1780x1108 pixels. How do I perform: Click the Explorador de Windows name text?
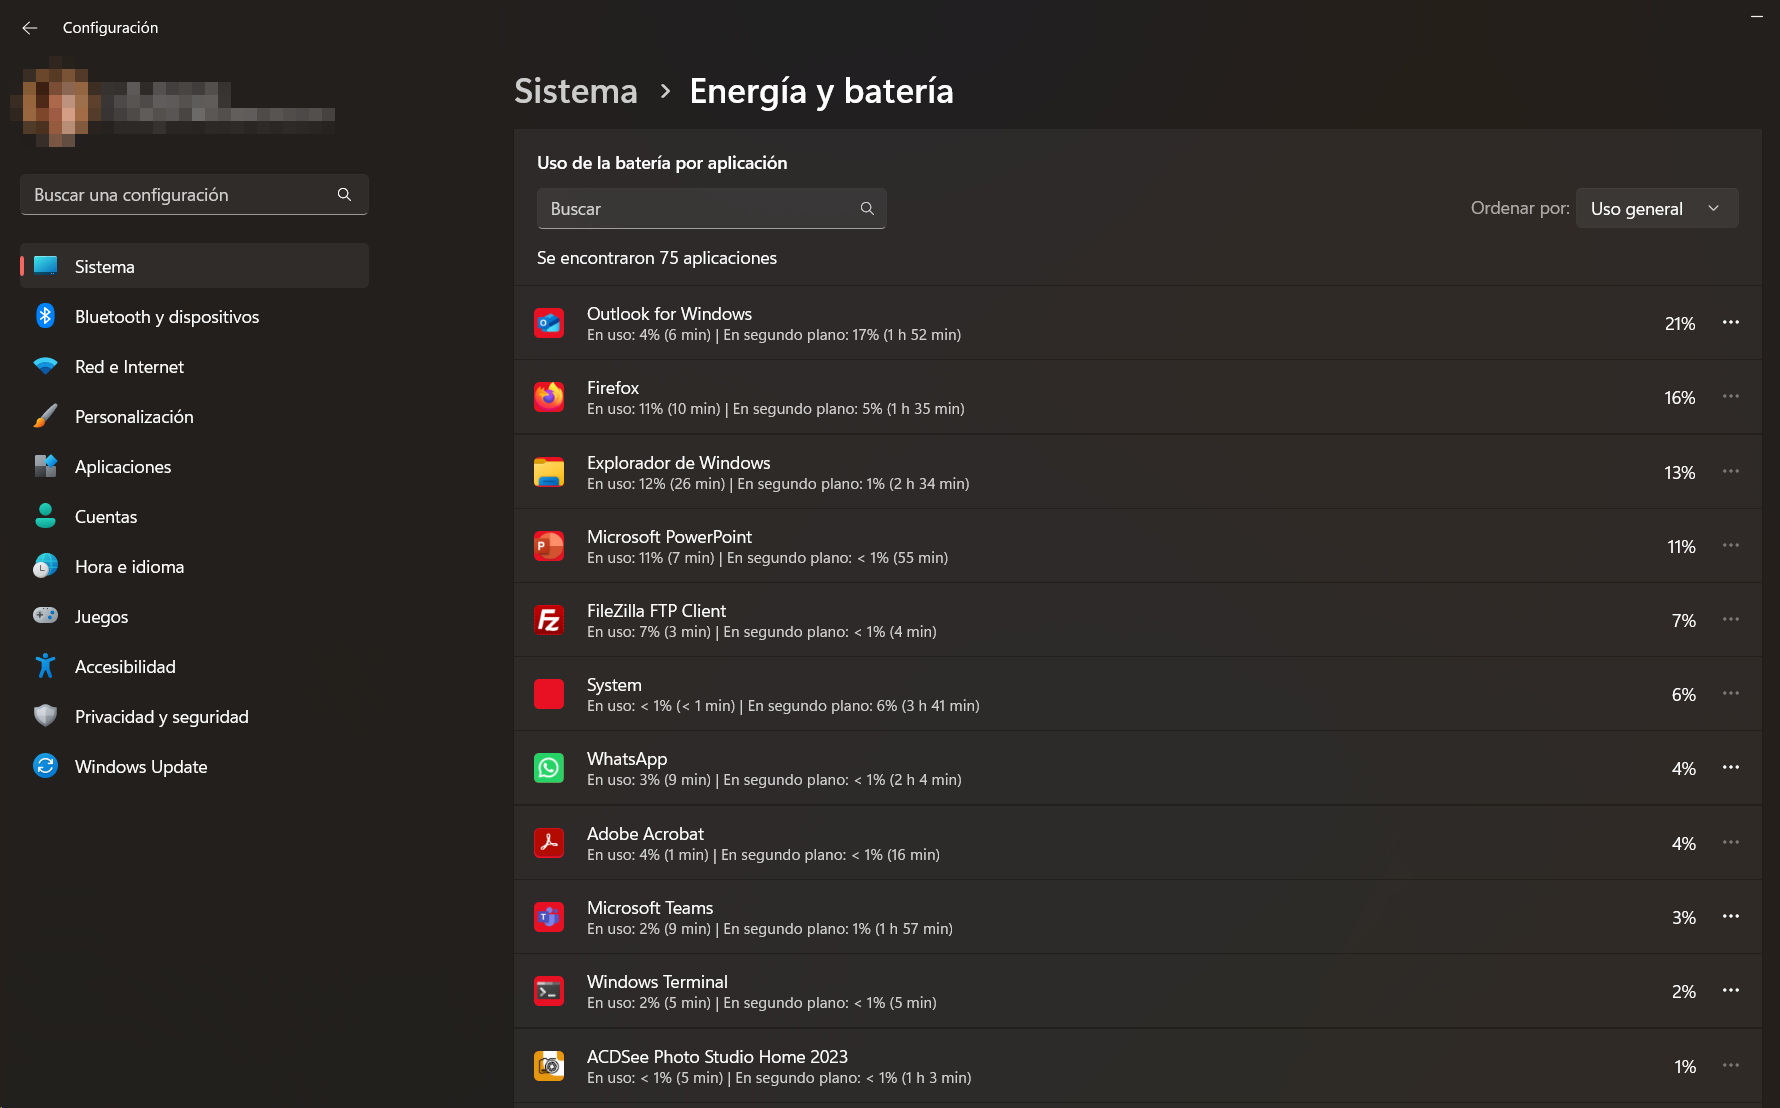click(x=679, y=463)
